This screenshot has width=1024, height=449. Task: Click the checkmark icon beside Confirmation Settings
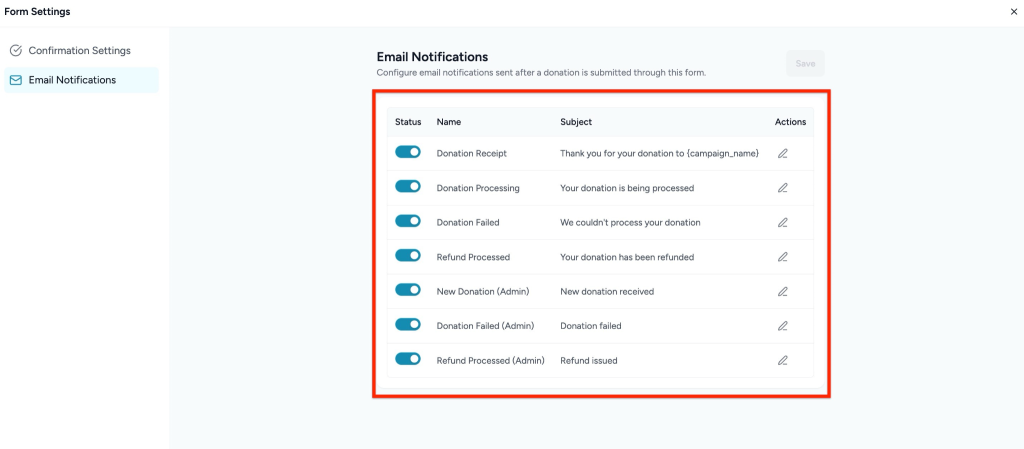click(x=16, y=51)
